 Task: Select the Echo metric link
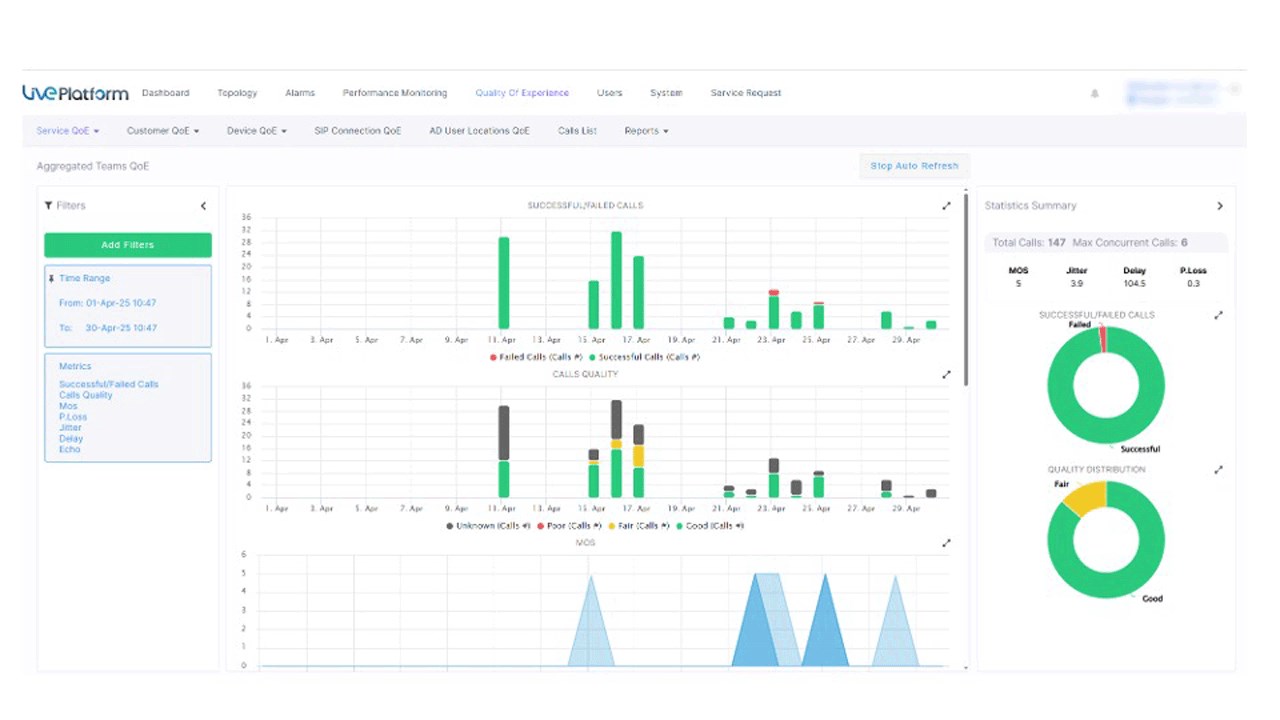69,450
